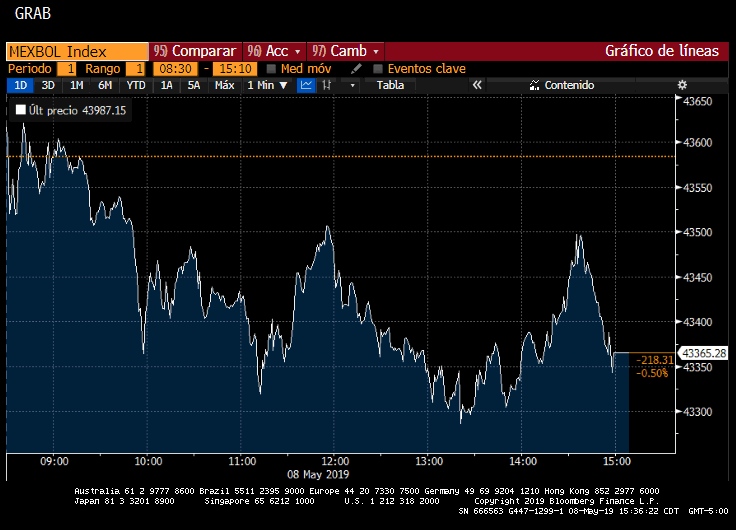Select the line chart type icon
The image size is (736, 530).
306,86
